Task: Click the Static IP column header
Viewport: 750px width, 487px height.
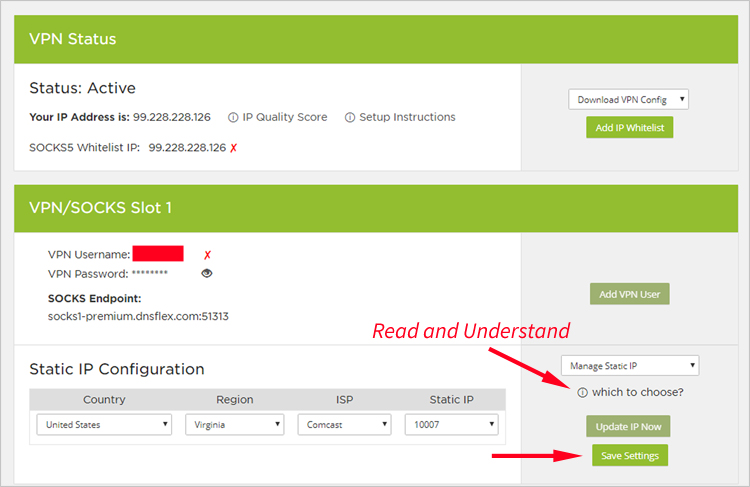Action: pos(452,399)
